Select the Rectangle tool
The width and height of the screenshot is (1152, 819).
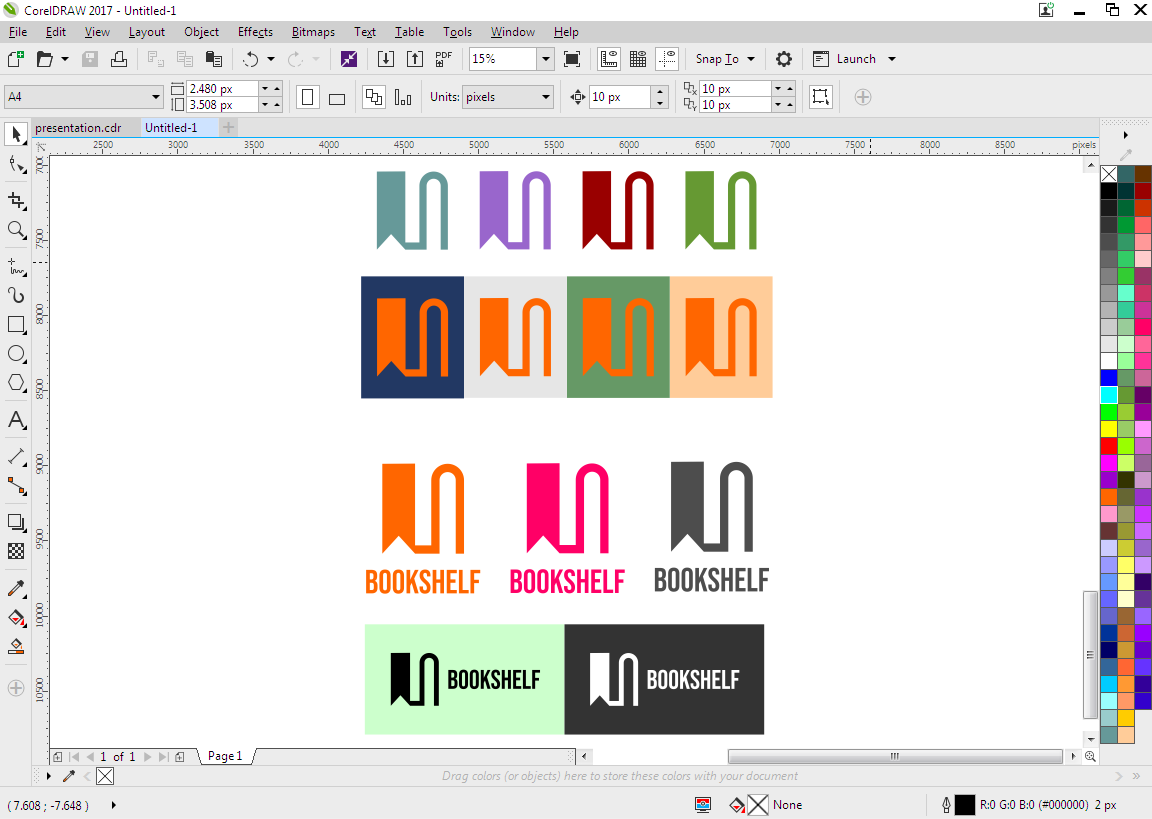pos(16,325)
